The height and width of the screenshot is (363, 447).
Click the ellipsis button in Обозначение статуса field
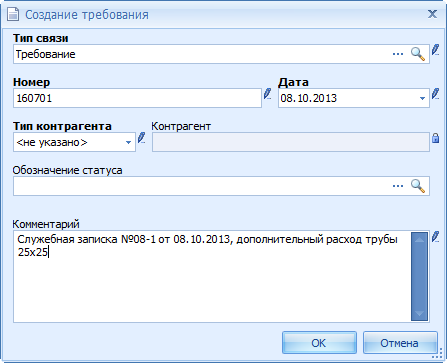click(x=398, y=186)
